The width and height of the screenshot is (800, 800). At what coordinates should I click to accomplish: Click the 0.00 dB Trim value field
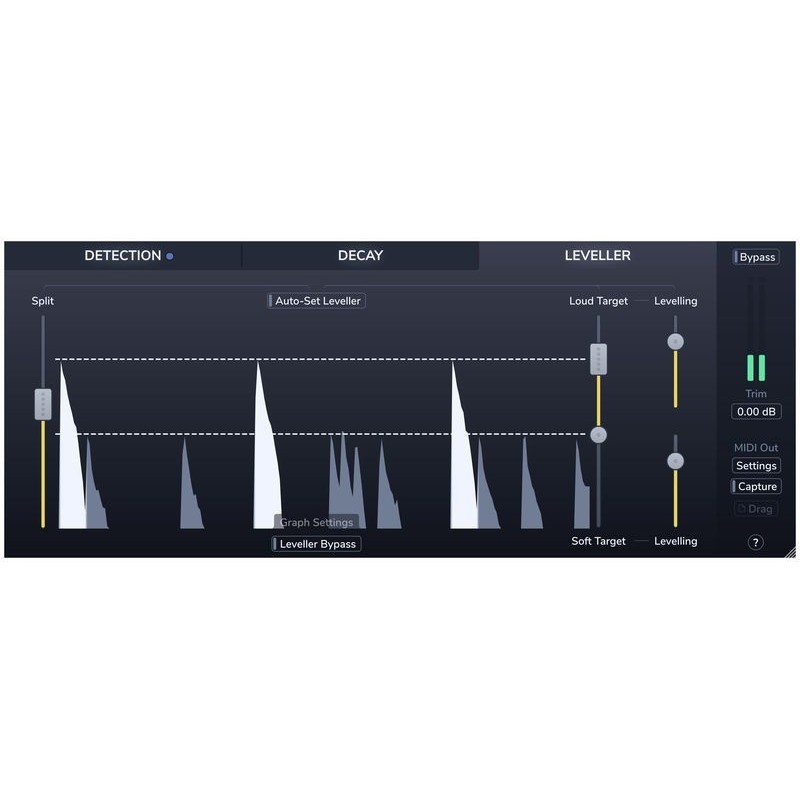click(755, 411)
